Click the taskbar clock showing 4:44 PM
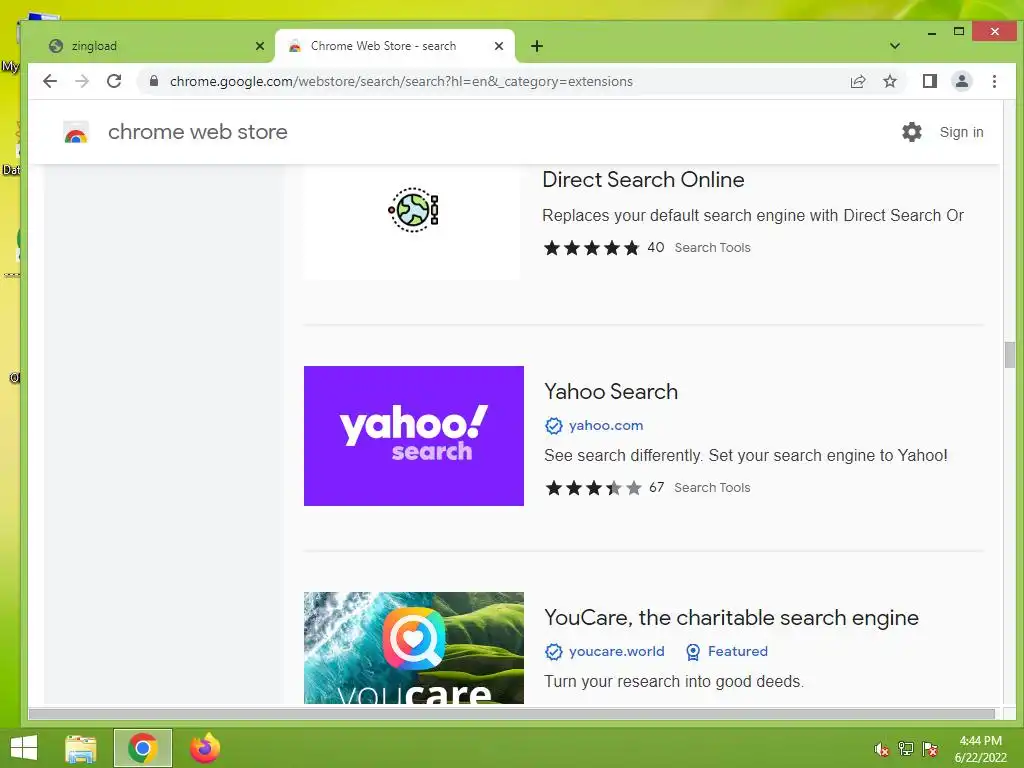Image resolution: width=1024 pixels, height=768 pixels. tap(980, 749)
